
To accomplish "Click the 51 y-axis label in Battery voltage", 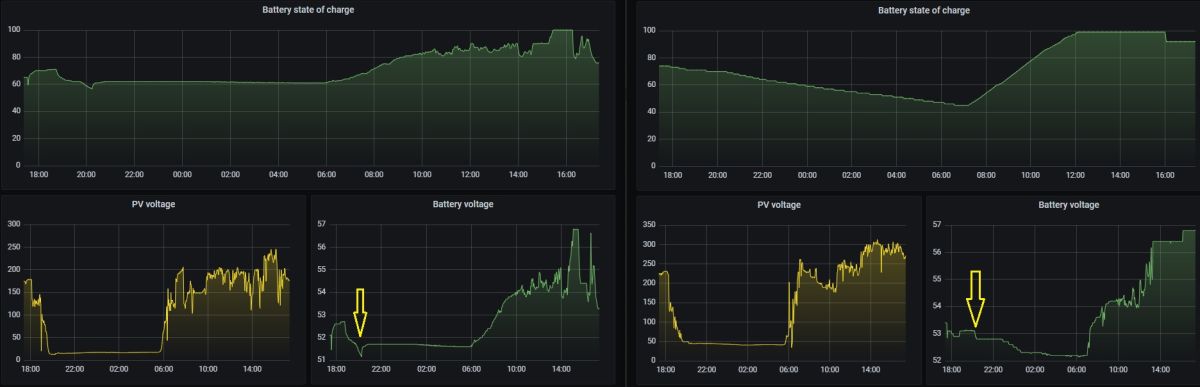I will [x=321, y=359].
